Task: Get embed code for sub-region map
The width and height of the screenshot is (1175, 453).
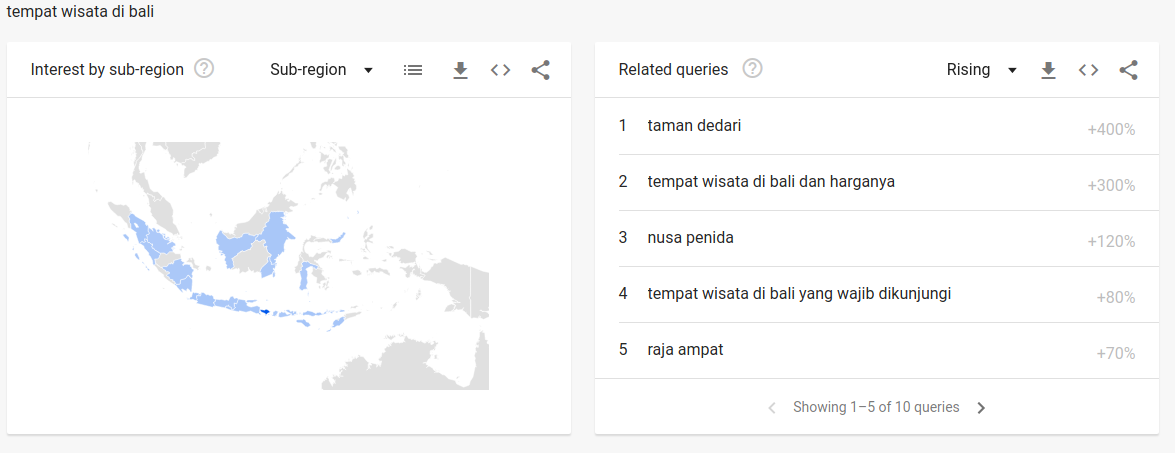Action: pyautogui.click(x=501, y=70)
